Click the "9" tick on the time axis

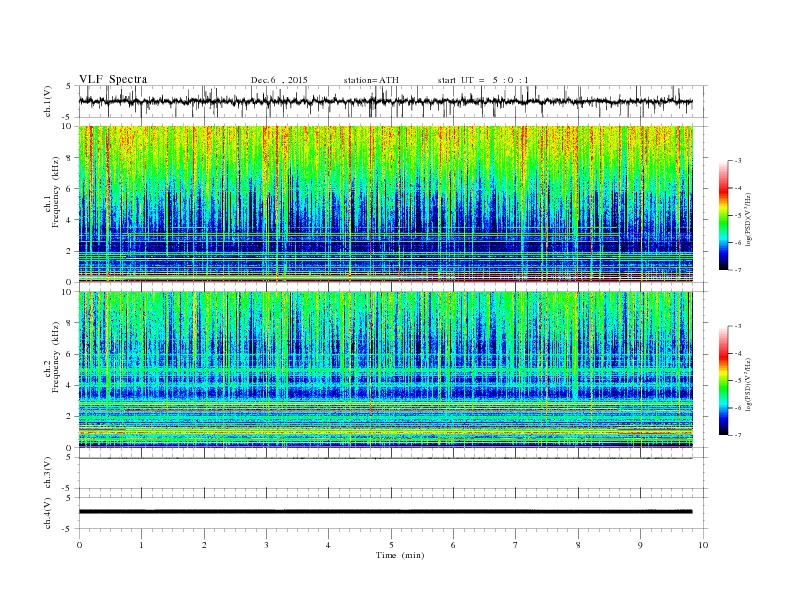[640, 545]
